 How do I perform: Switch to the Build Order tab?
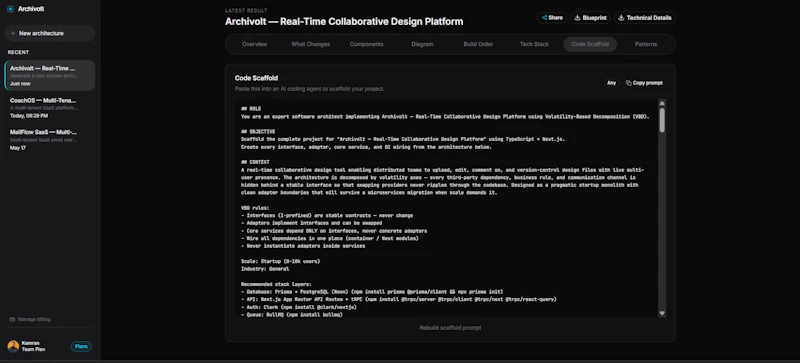[x=478, y=44]
